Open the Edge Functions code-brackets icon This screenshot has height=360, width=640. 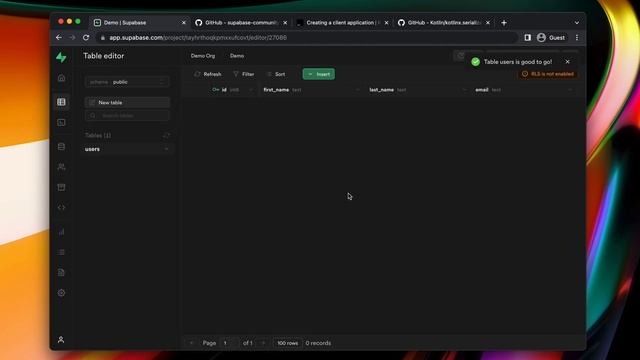(61, 207)
